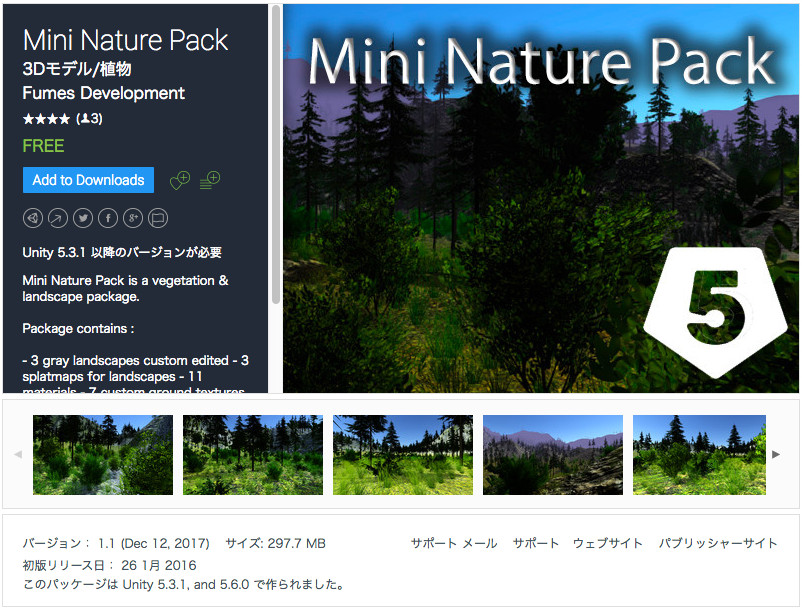Image resolution: width=802 pixels, height=610 pixels.
Task: Open asset in Unity share icon
Action: [x=33, y=218]
